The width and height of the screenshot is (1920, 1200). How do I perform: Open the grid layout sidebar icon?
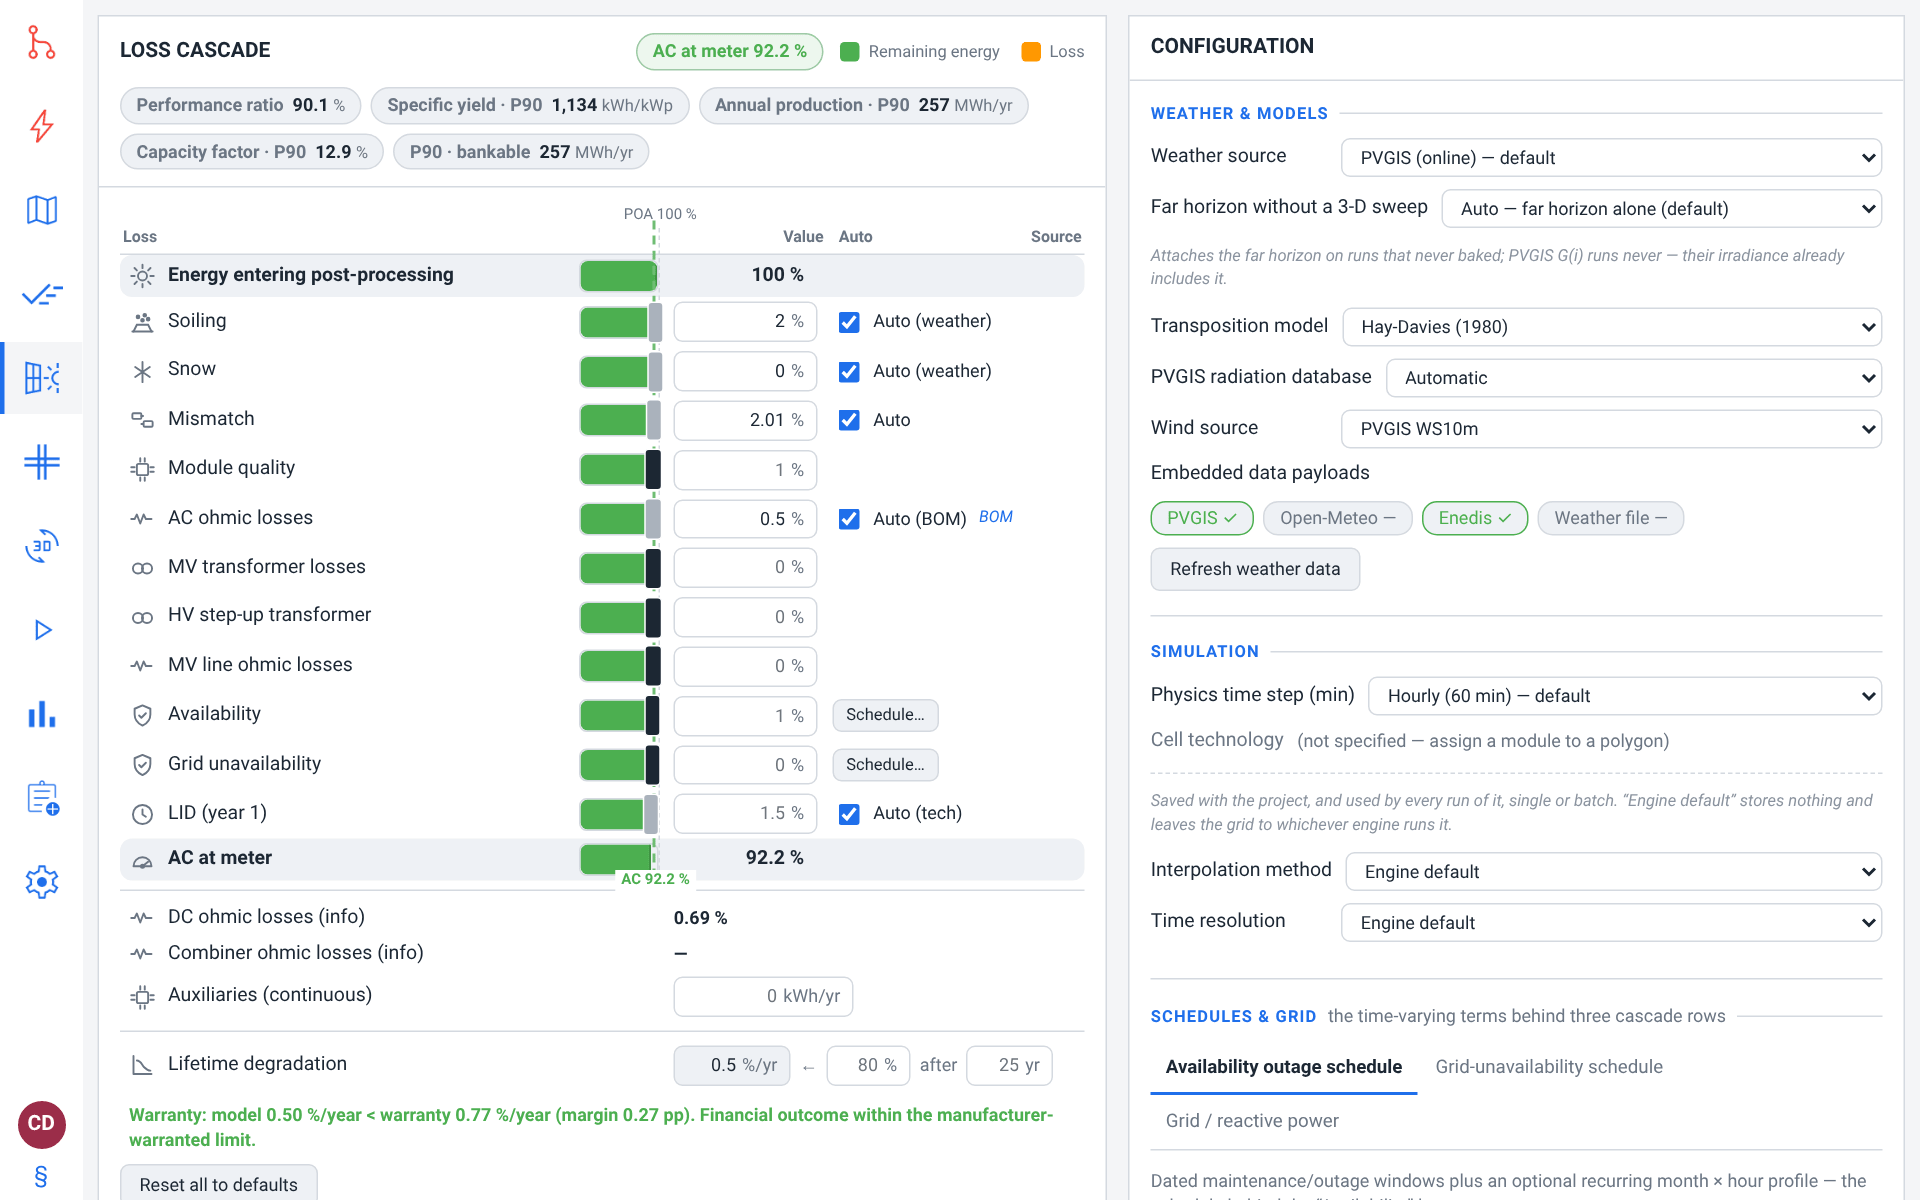(41, 462)
